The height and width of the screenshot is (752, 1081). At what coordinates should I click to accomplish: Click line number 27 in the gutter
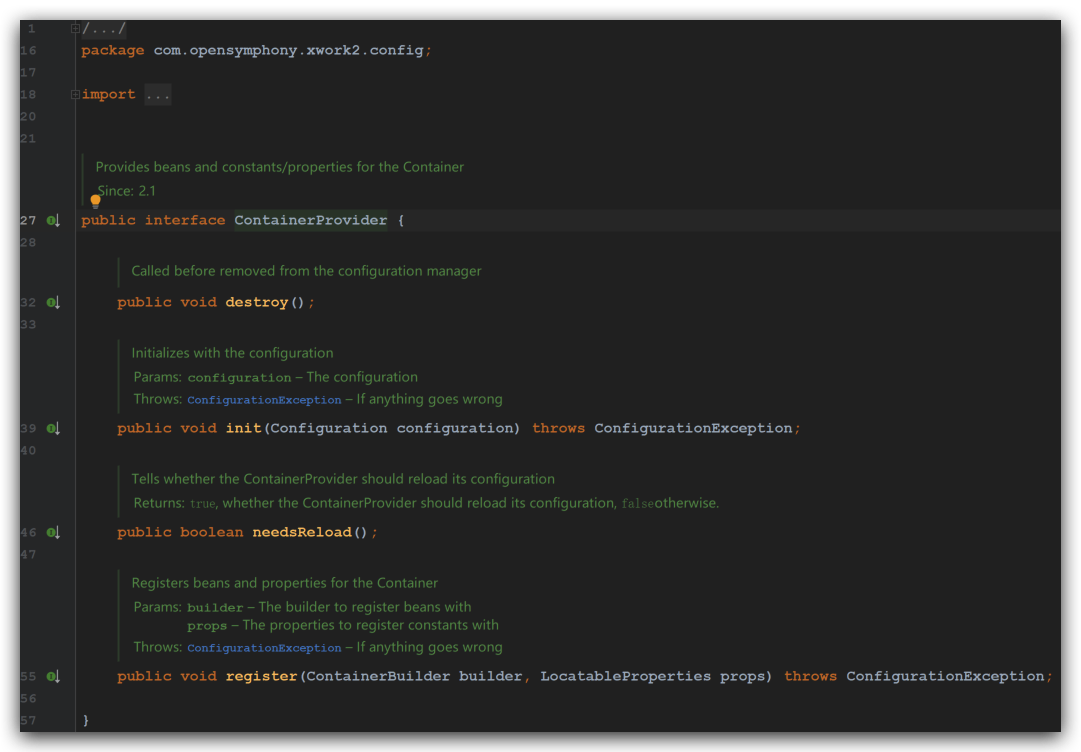pyautogui.click(x=28, y=221)
